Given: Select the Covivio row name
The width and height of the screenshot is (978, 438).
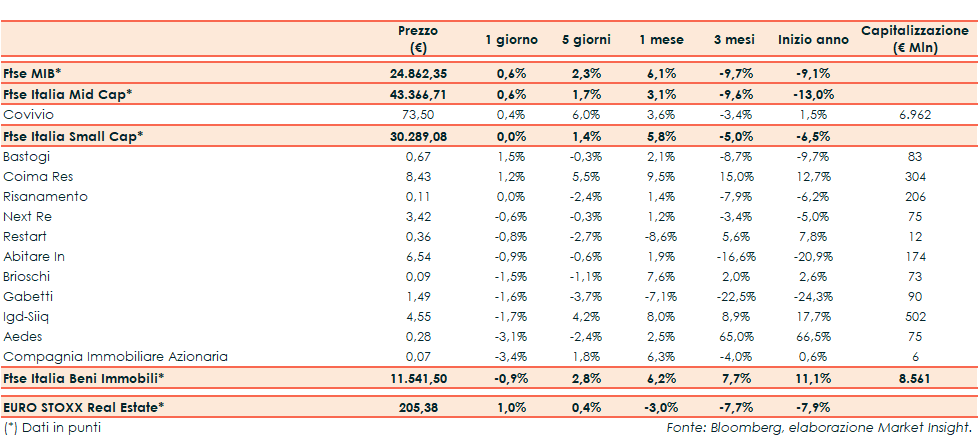Looking at the screenshot, I should [x=28, y=115].
